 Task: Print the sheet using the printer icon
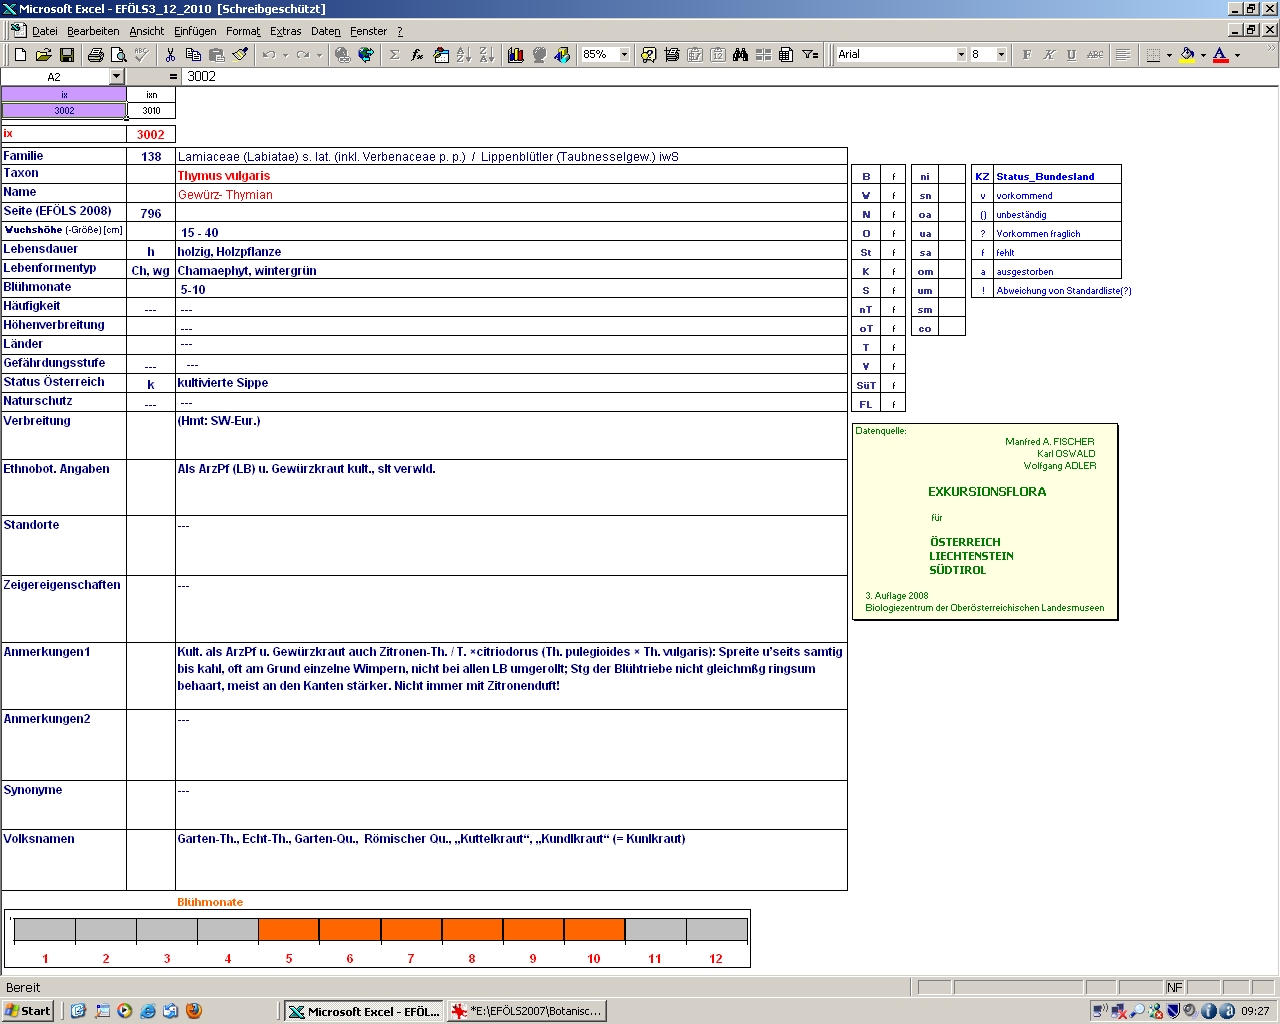(x=96, y=55)
